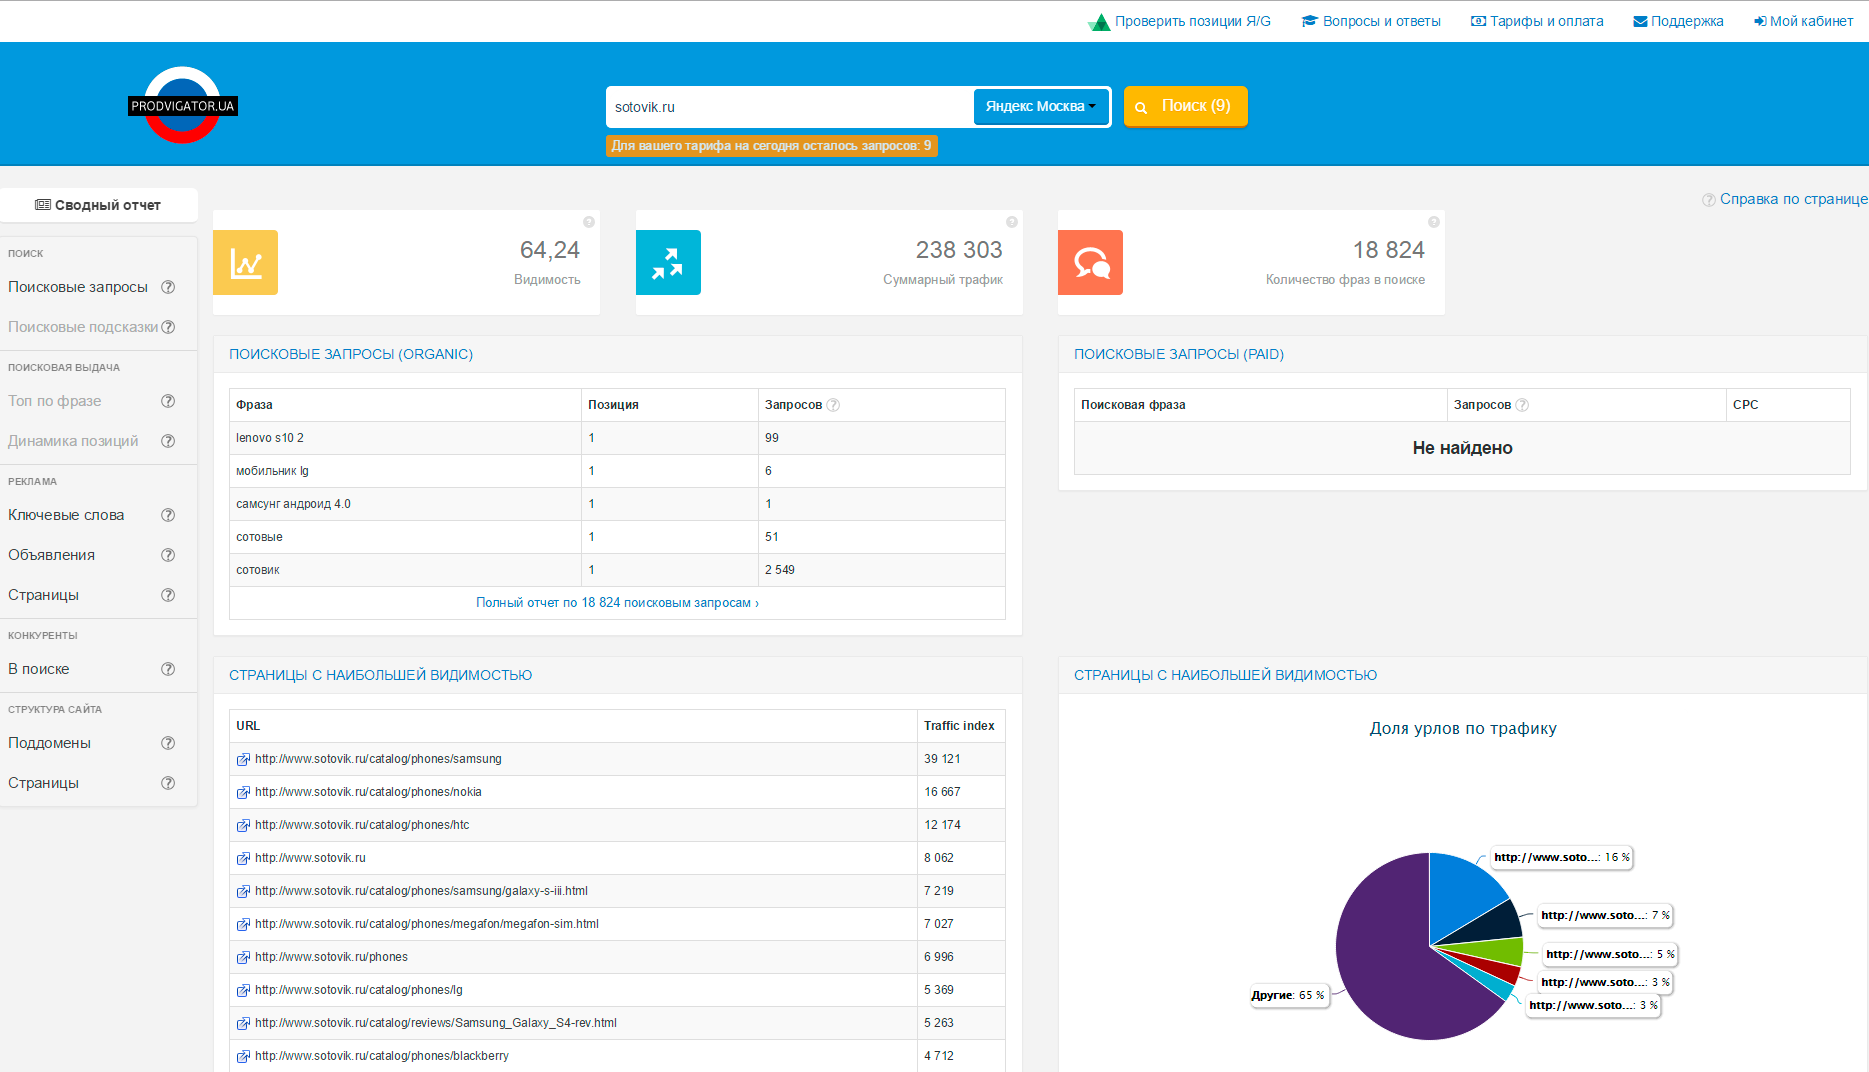Open full report on 18 824 search queries
Screen dimensions: 1869x1072
coord(617,603)
